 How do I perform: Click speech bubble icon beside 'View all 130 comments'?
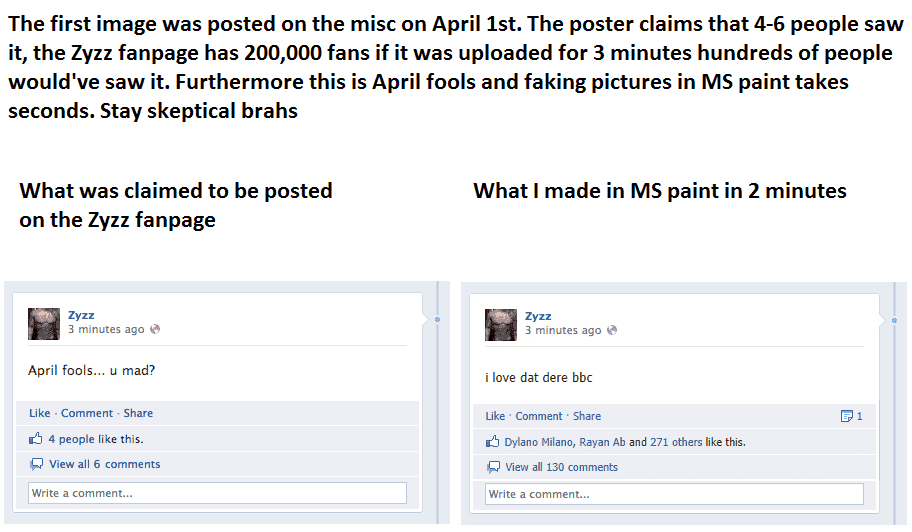[x=493, y=467]
